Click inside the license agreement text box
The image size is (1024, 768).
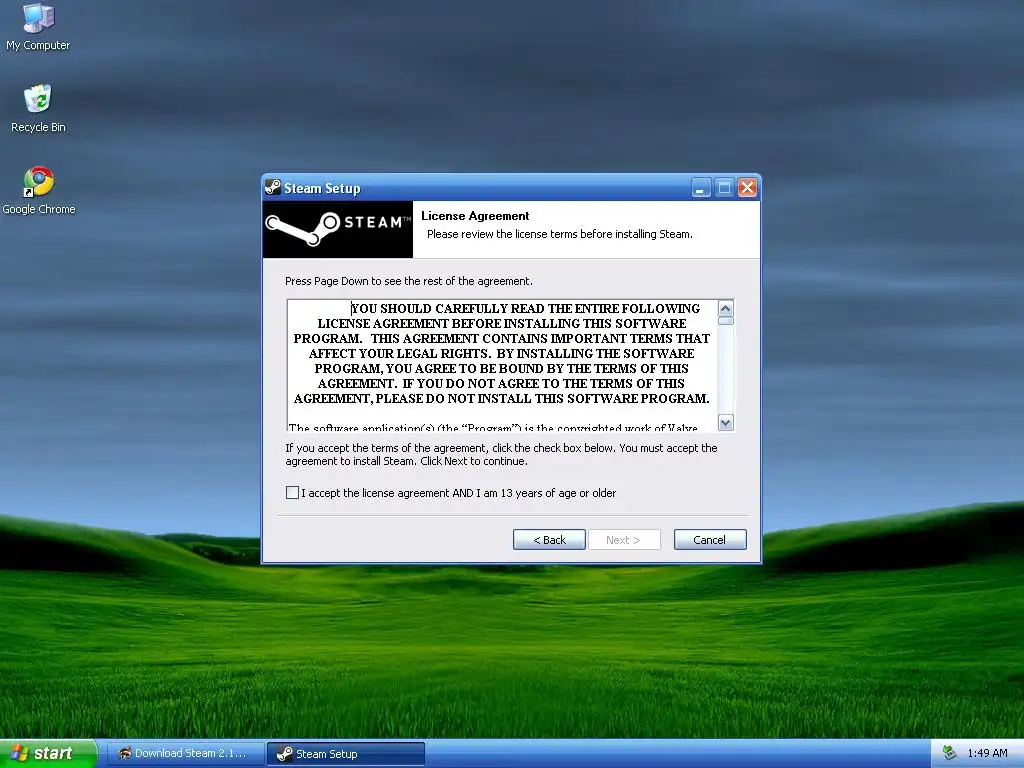click(502, 365)
